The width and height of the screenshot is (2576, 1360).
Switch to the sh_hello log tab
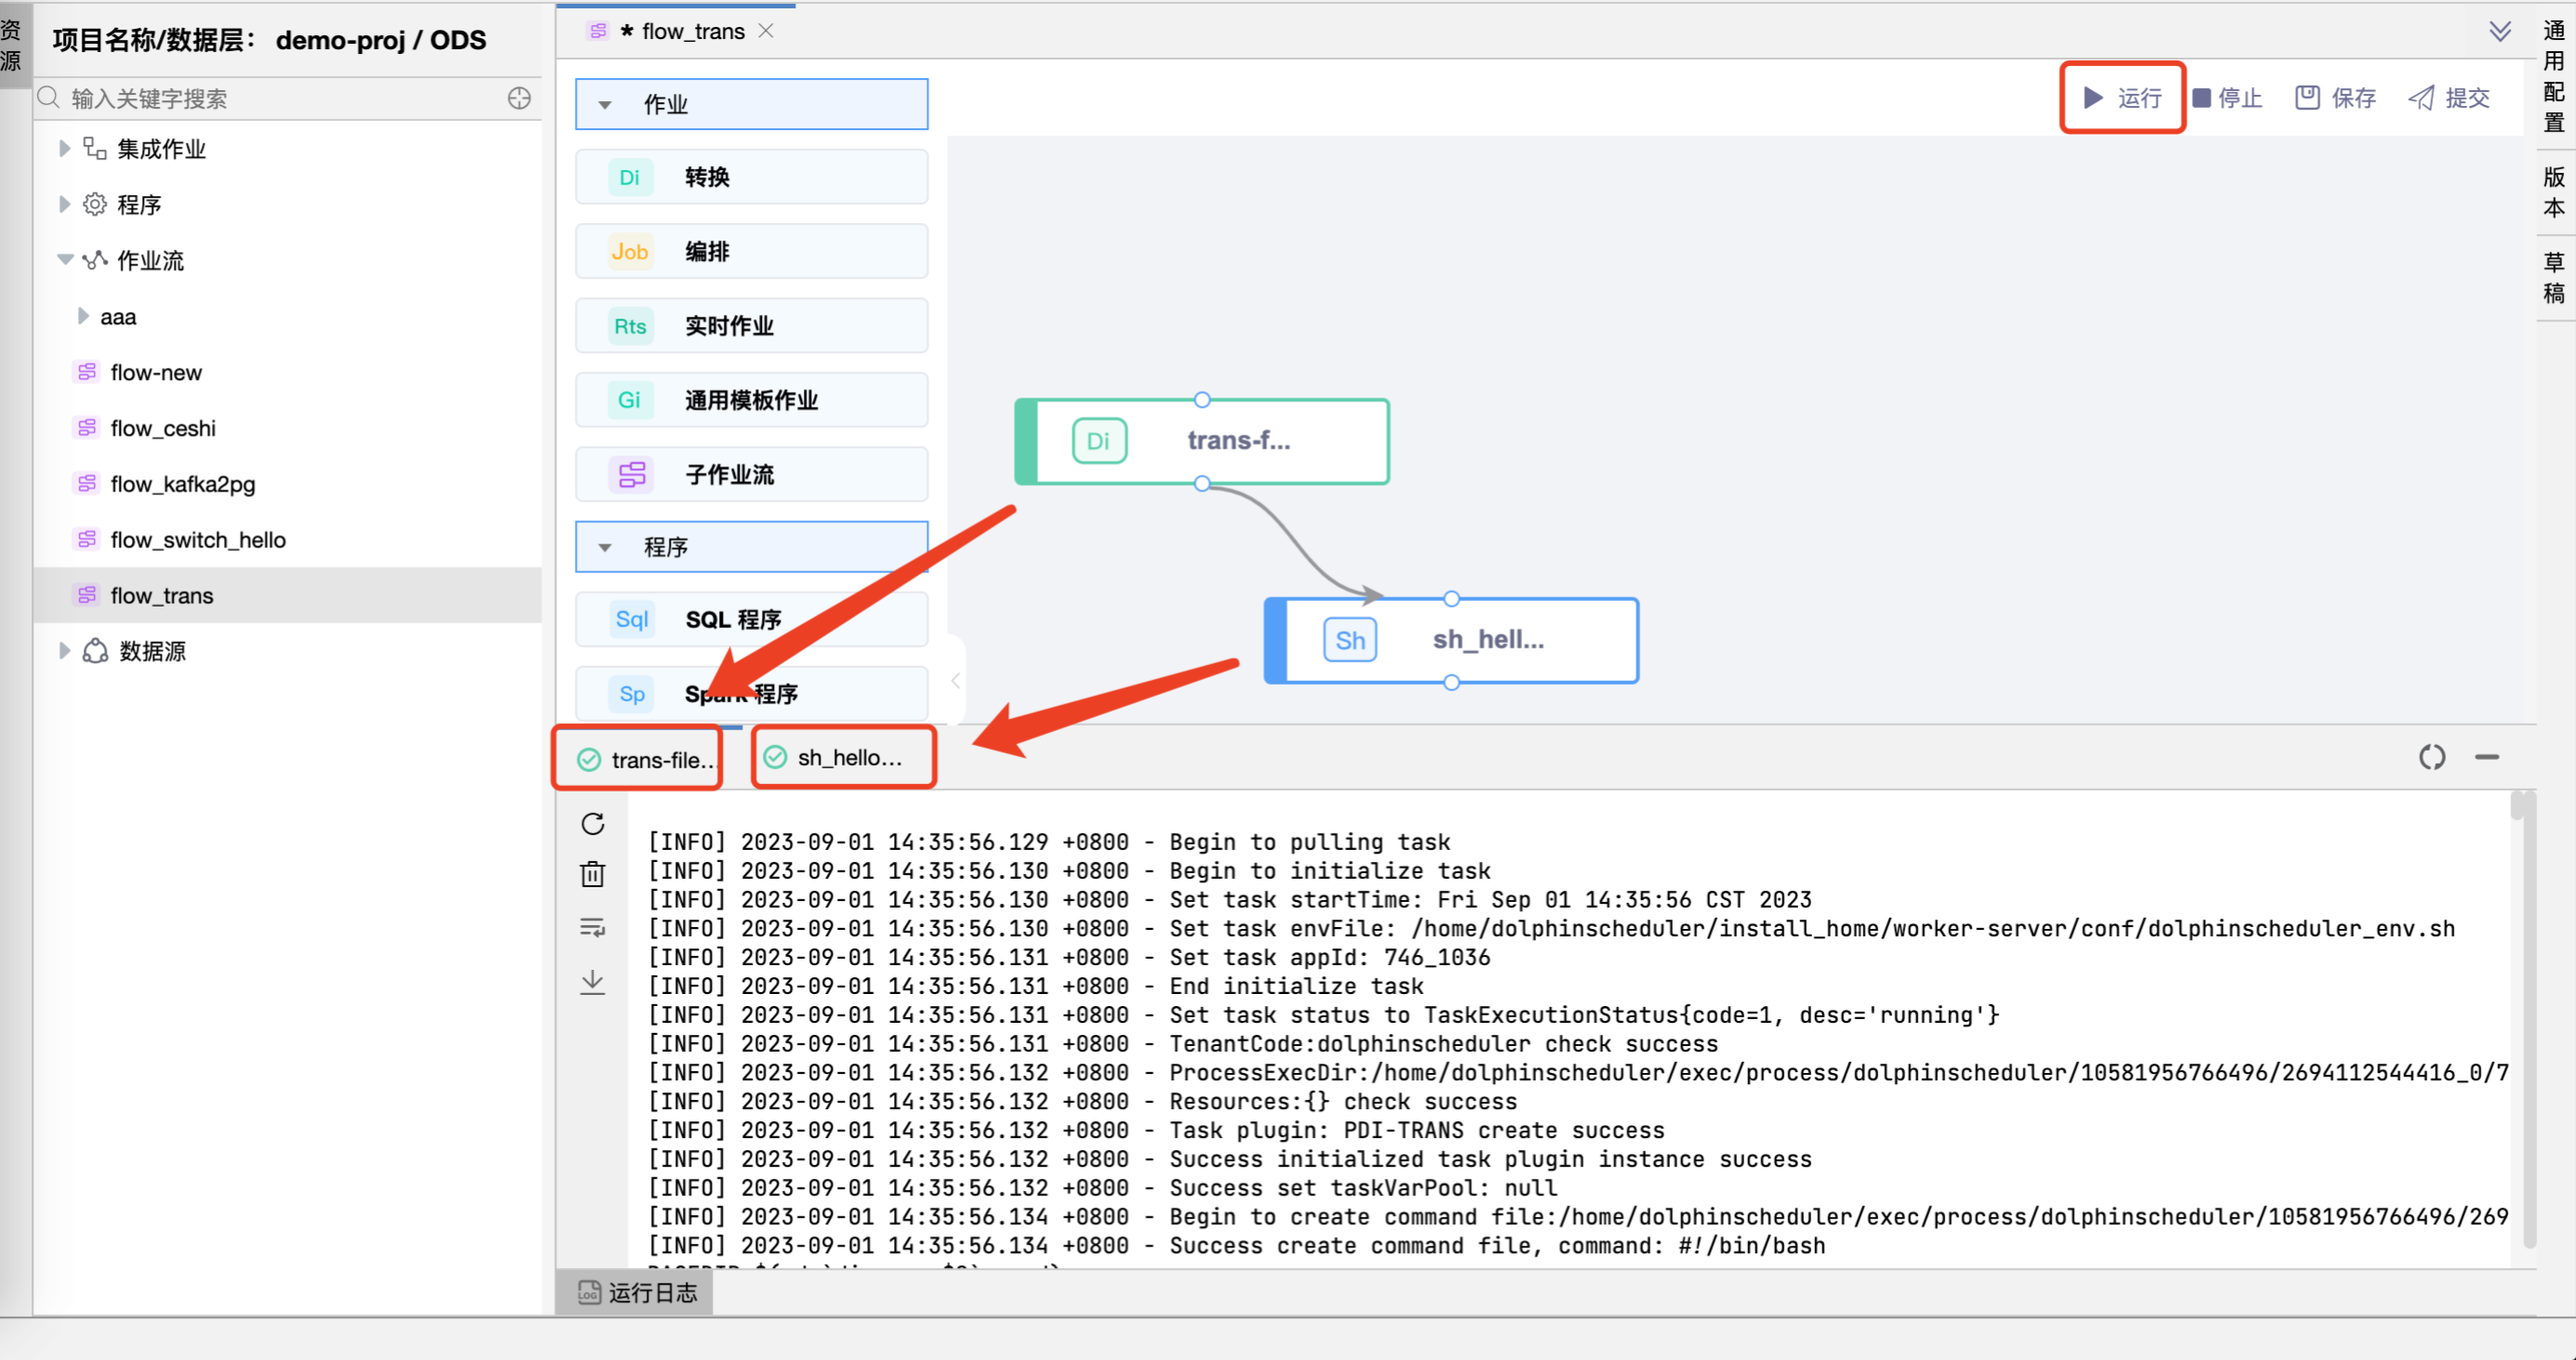844,758
